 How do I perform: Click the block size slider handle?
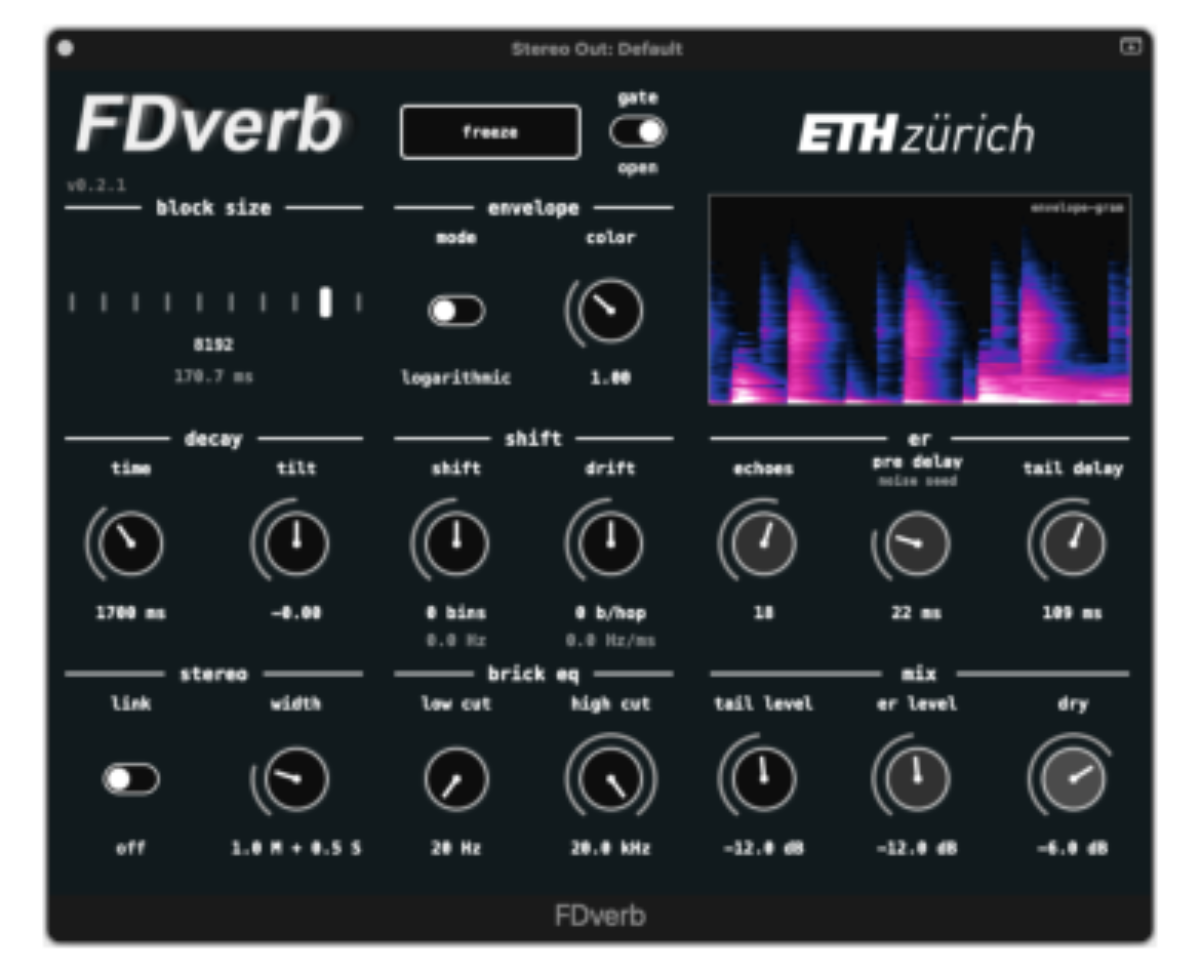coord(325,302)
